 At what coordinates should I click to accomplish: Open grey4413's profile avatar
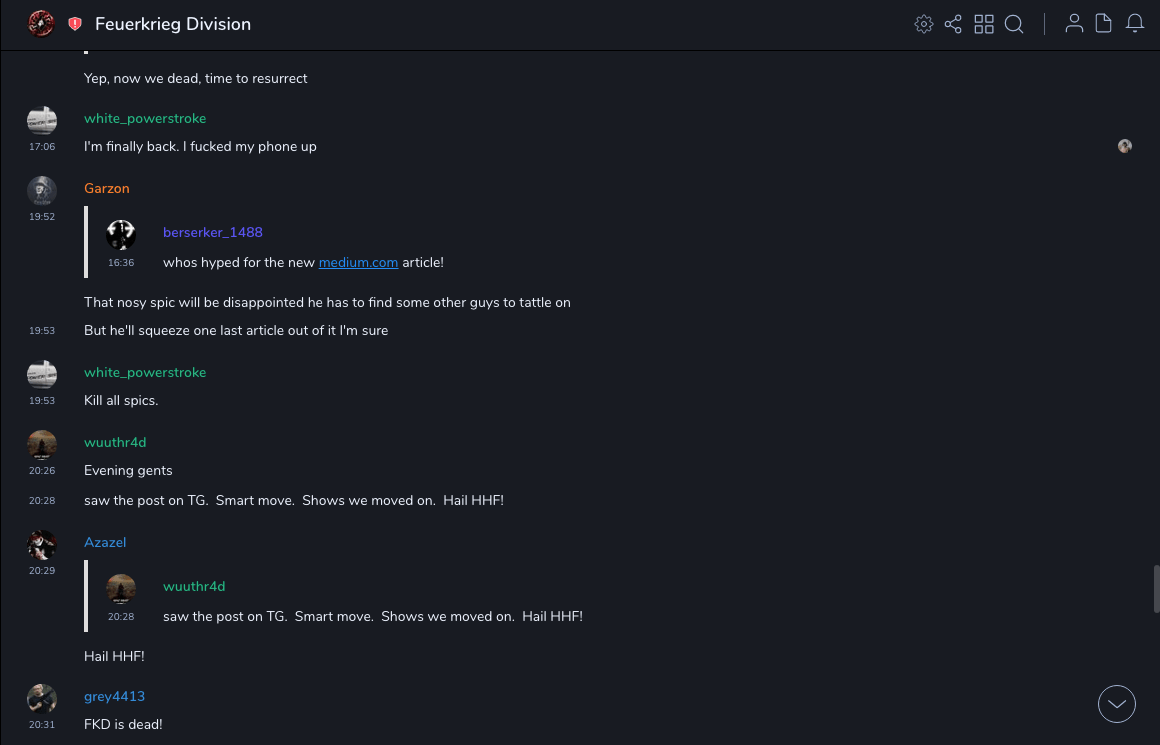coord(42,698)
